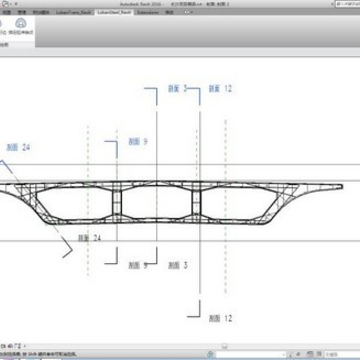Viewport: 360px width, 360px height.
Task: Open the Extensions ribbon tab
Action: click(148, 12)
